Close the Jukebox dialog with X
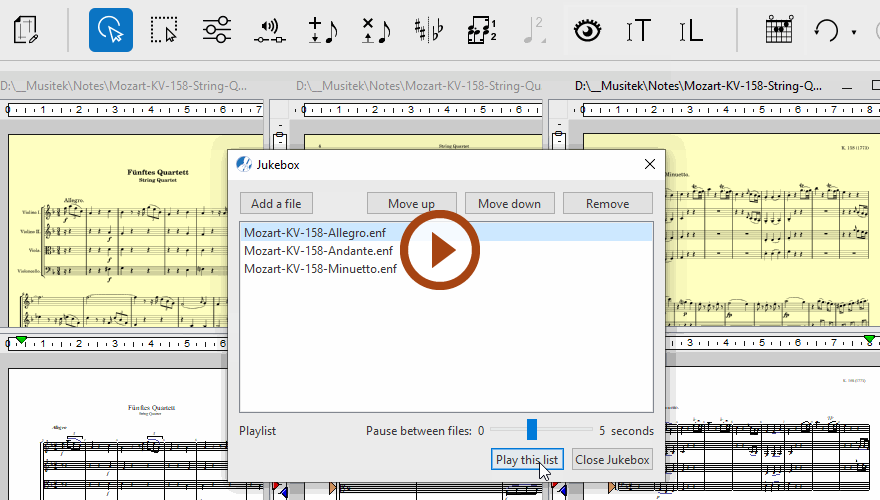The image size is (880, 500). click(650, 164)
